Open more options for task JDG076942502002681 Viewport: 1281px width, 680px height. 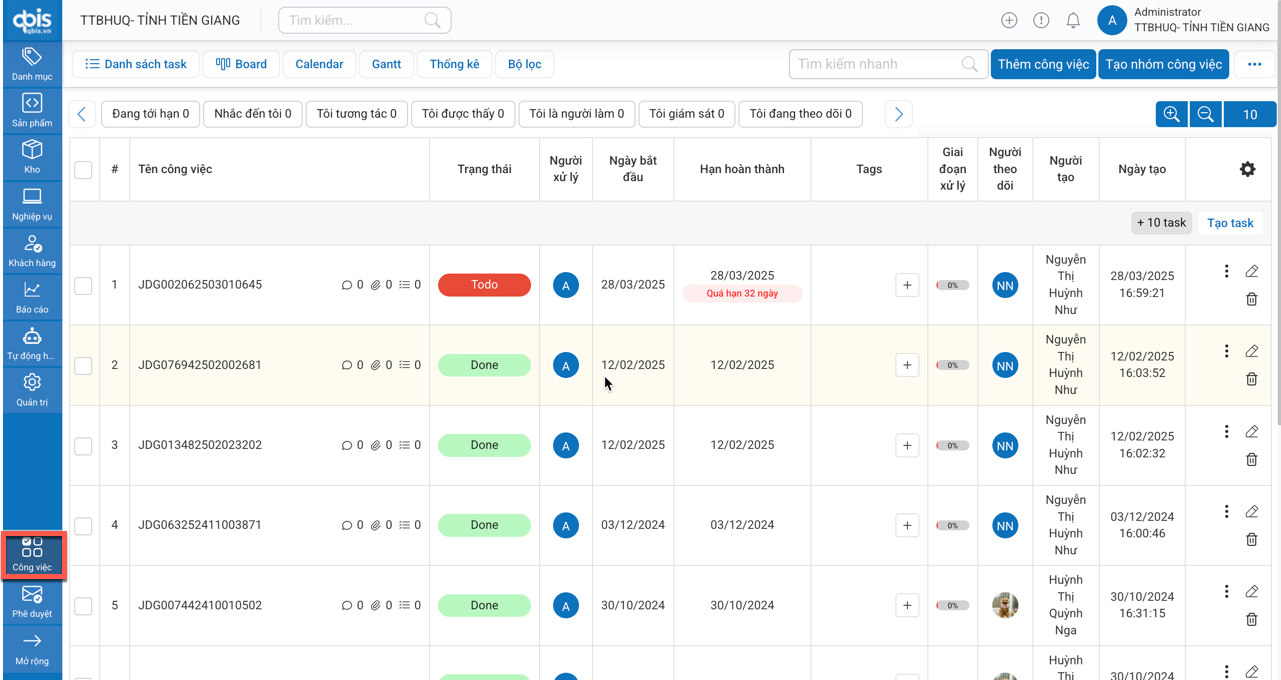pos(1226,351)
